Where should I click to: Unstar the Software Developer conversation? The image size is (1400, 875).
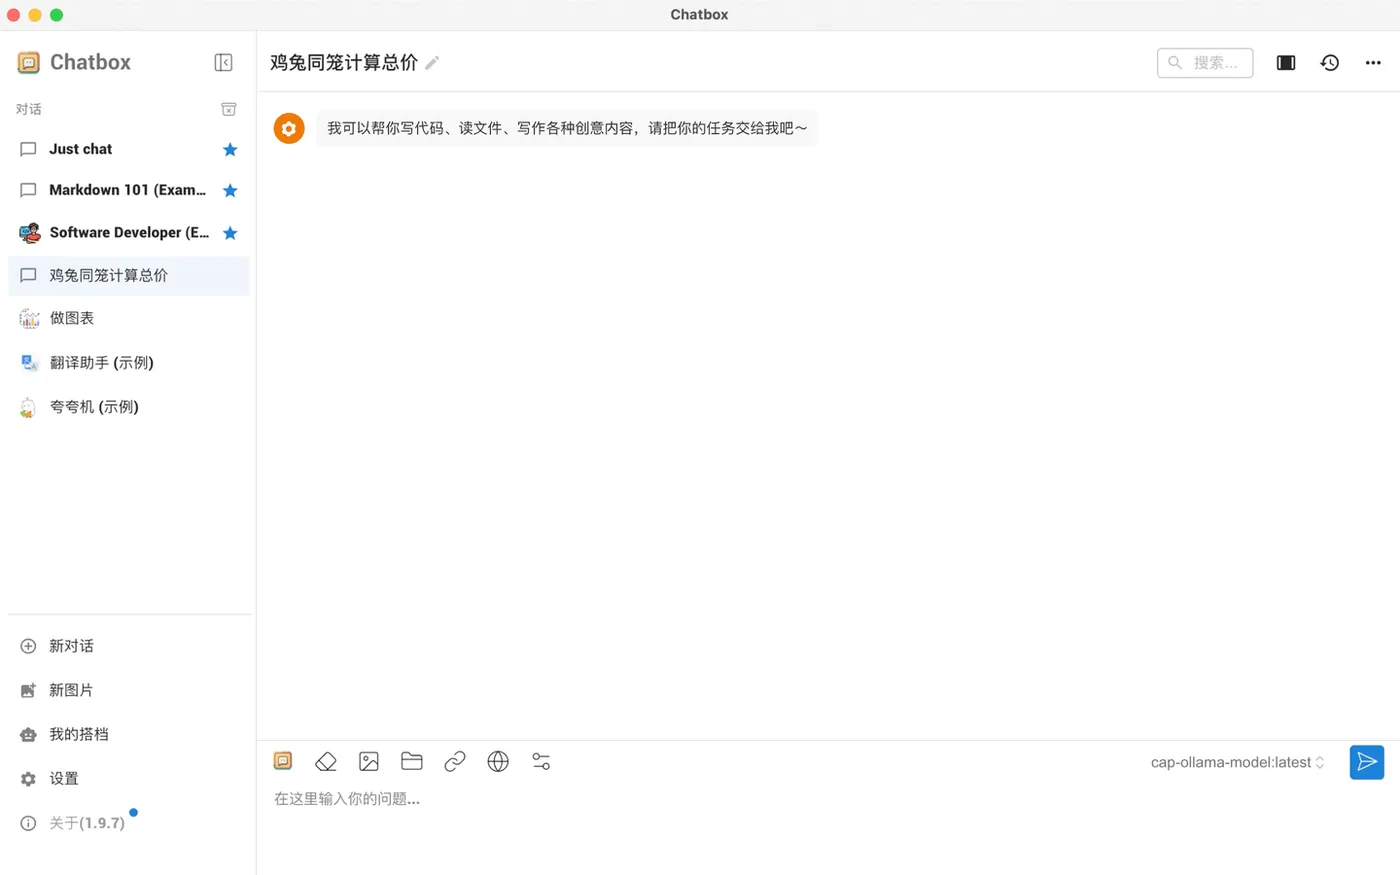(x=230, y=233)
